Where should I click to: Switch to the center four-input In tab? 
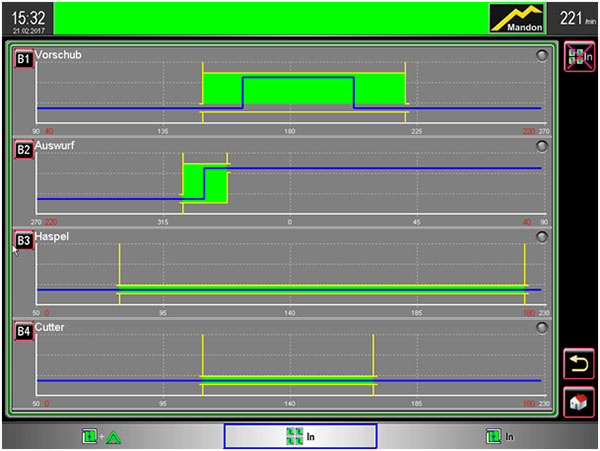pyautogui.click(x=300, y=436)
